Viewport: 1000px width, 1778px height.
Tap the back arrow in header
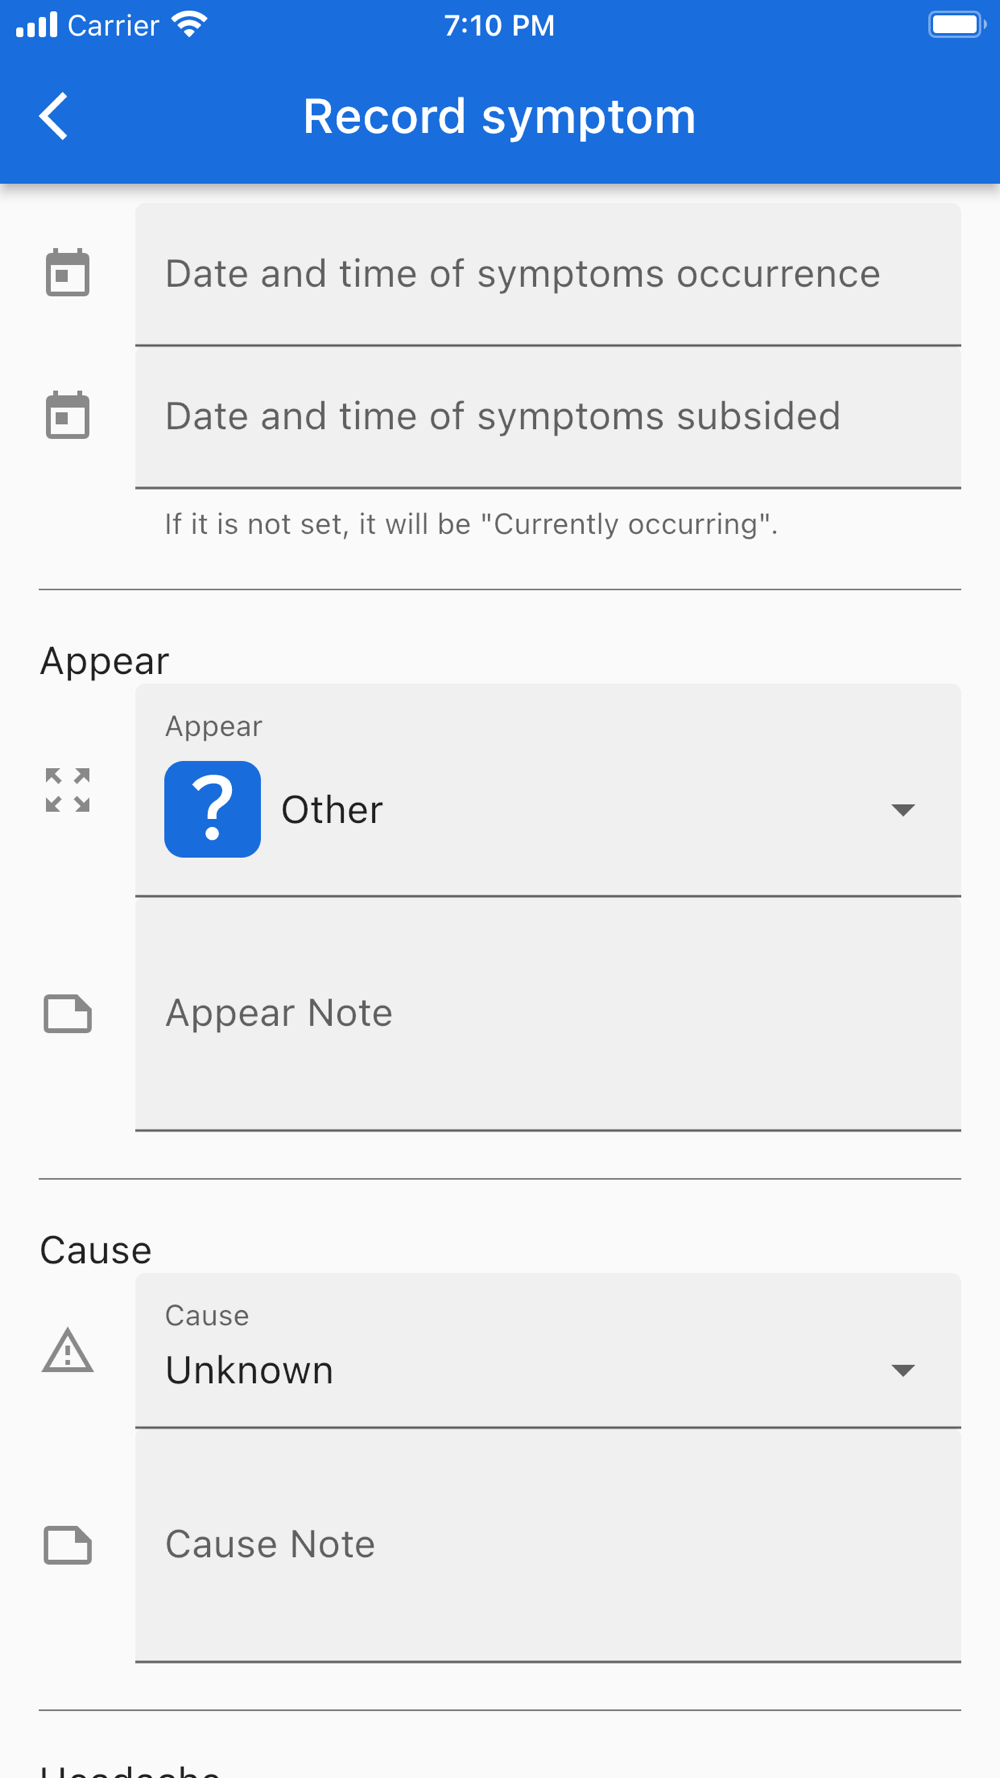pos(55,116)
